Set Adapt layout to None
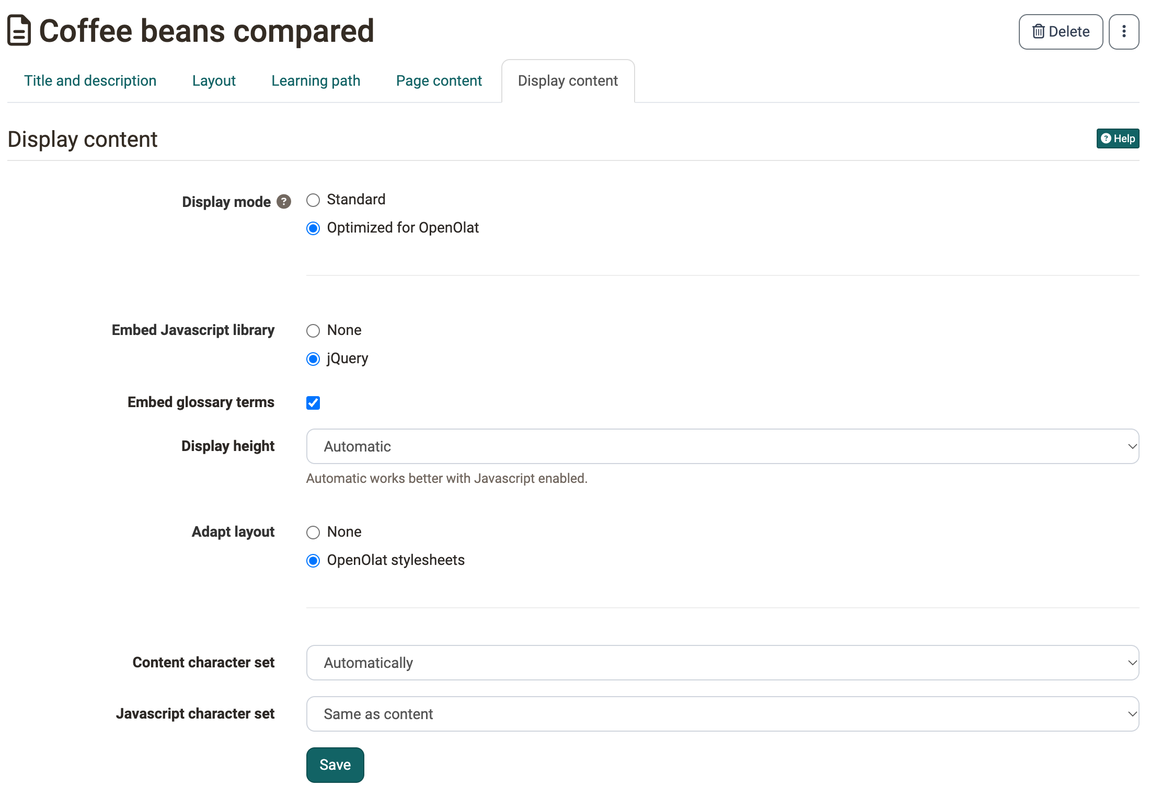Image resolution: width=1150 pixels, height=809 pixels. tap(313, 532)
